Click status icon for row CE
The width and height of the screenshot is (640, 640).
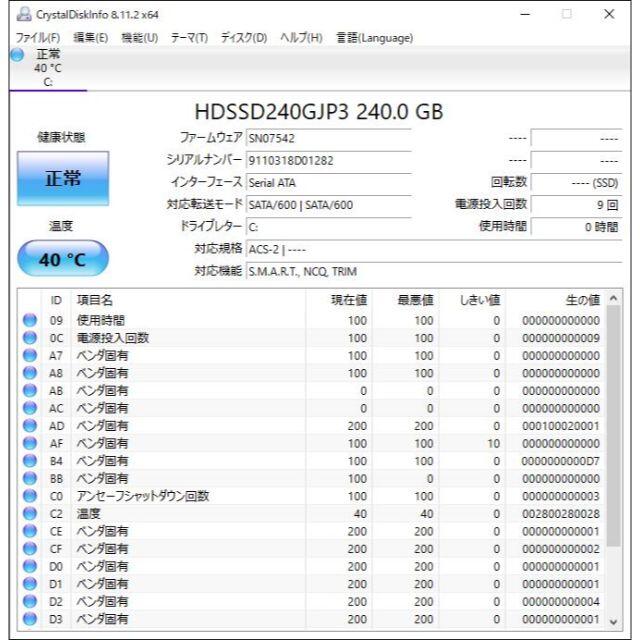point(29,531)
